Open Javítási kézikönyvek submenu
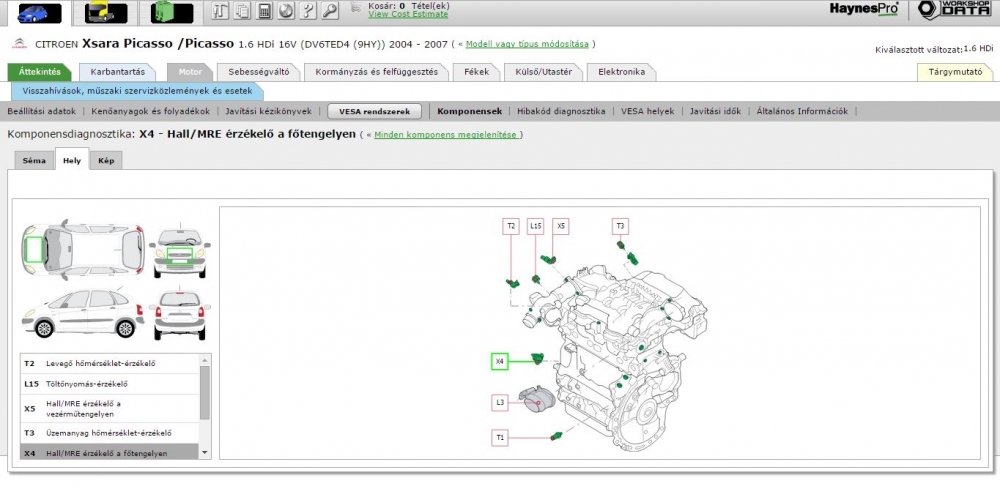Screen dimensions: 1000x489 (268, 111)
